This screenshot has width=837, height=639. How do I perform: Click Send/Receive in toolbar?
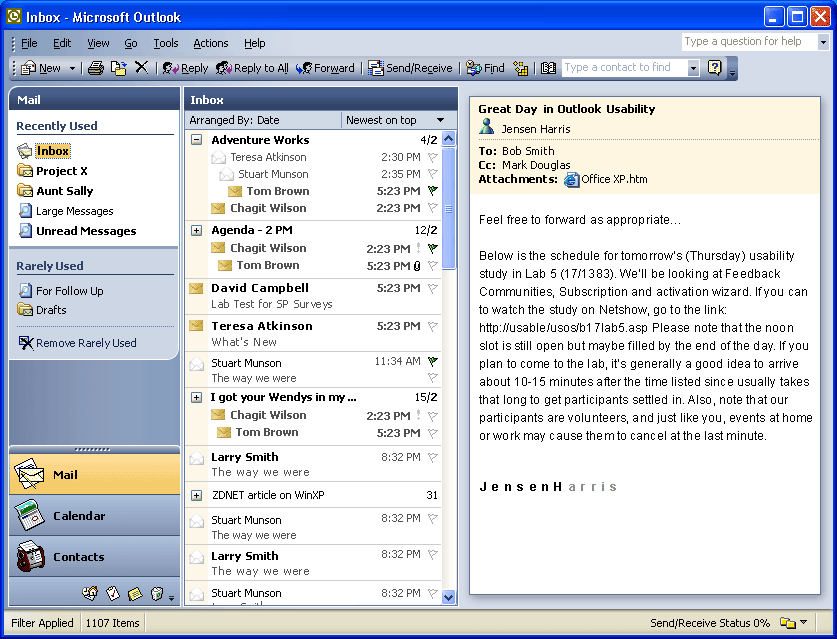point(410,68)
